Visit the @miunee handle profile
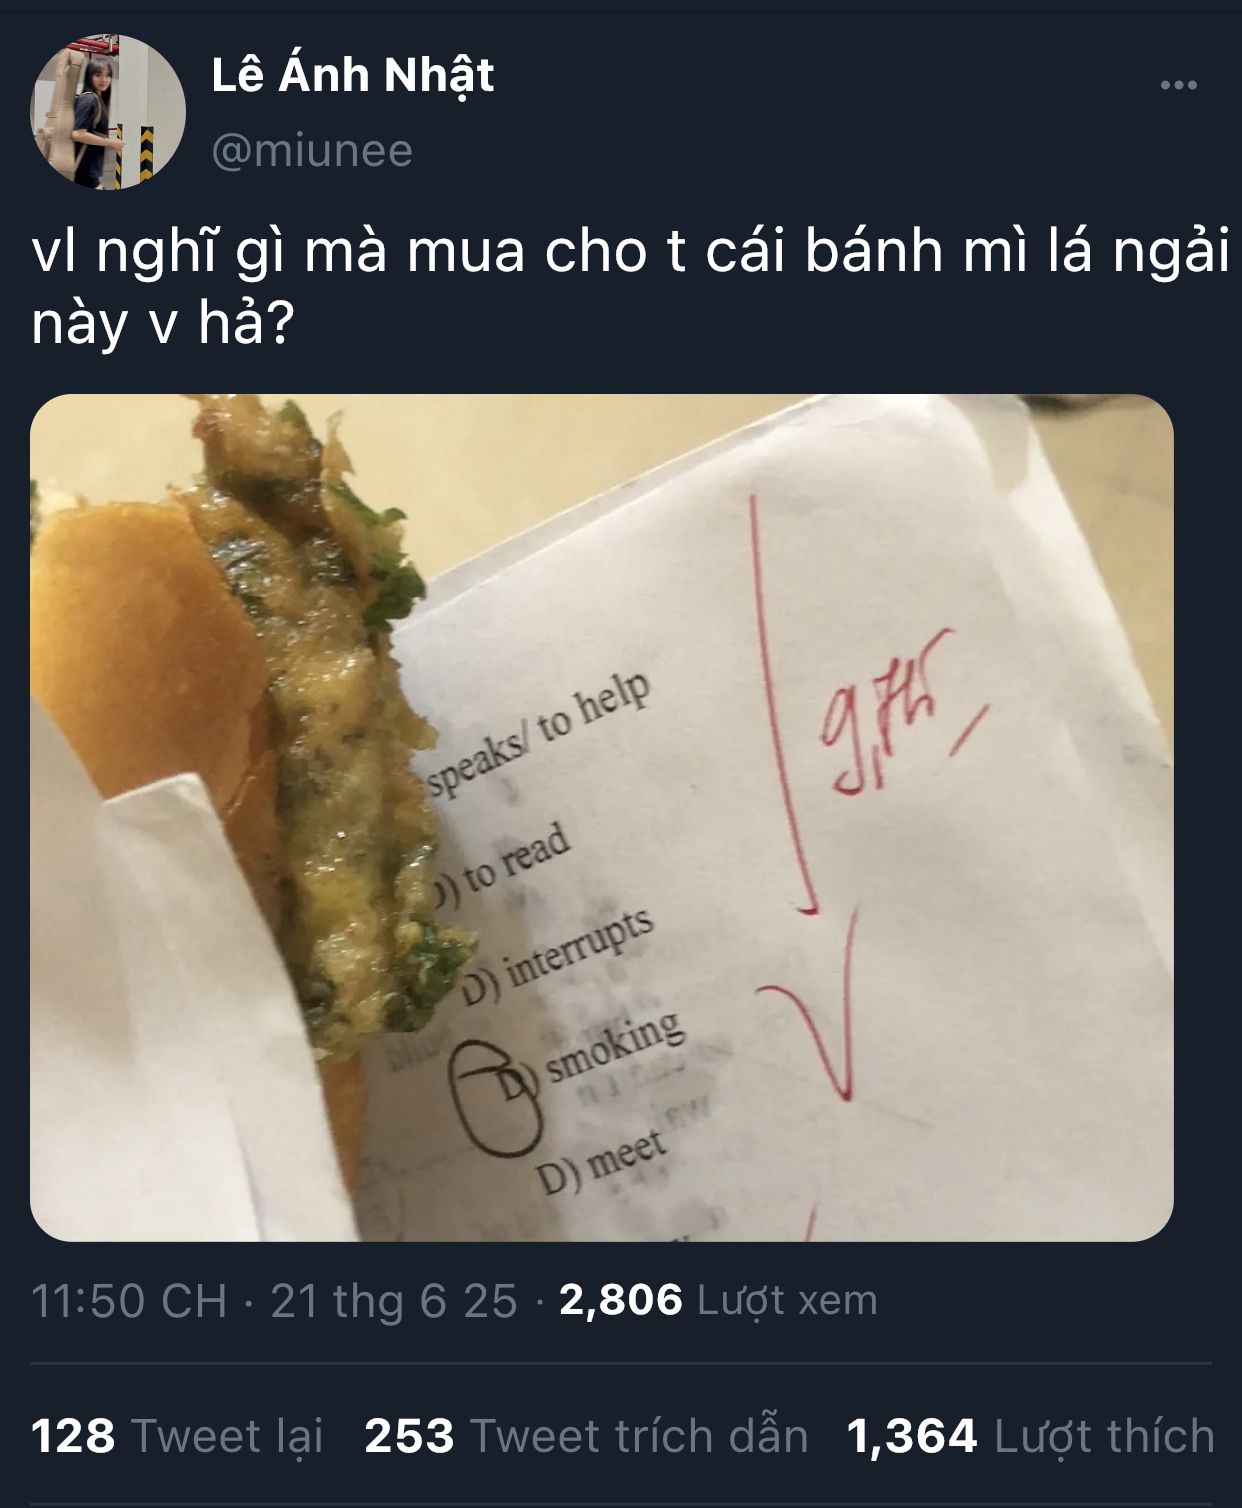Screen dimensions: 1242x1508 (x=312, y=150)
